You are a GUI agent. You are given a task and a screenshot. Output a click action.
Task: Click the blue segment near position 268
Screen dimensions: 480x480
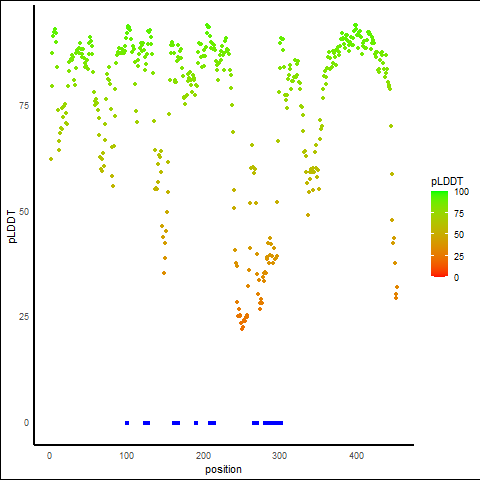coord(255,423)
